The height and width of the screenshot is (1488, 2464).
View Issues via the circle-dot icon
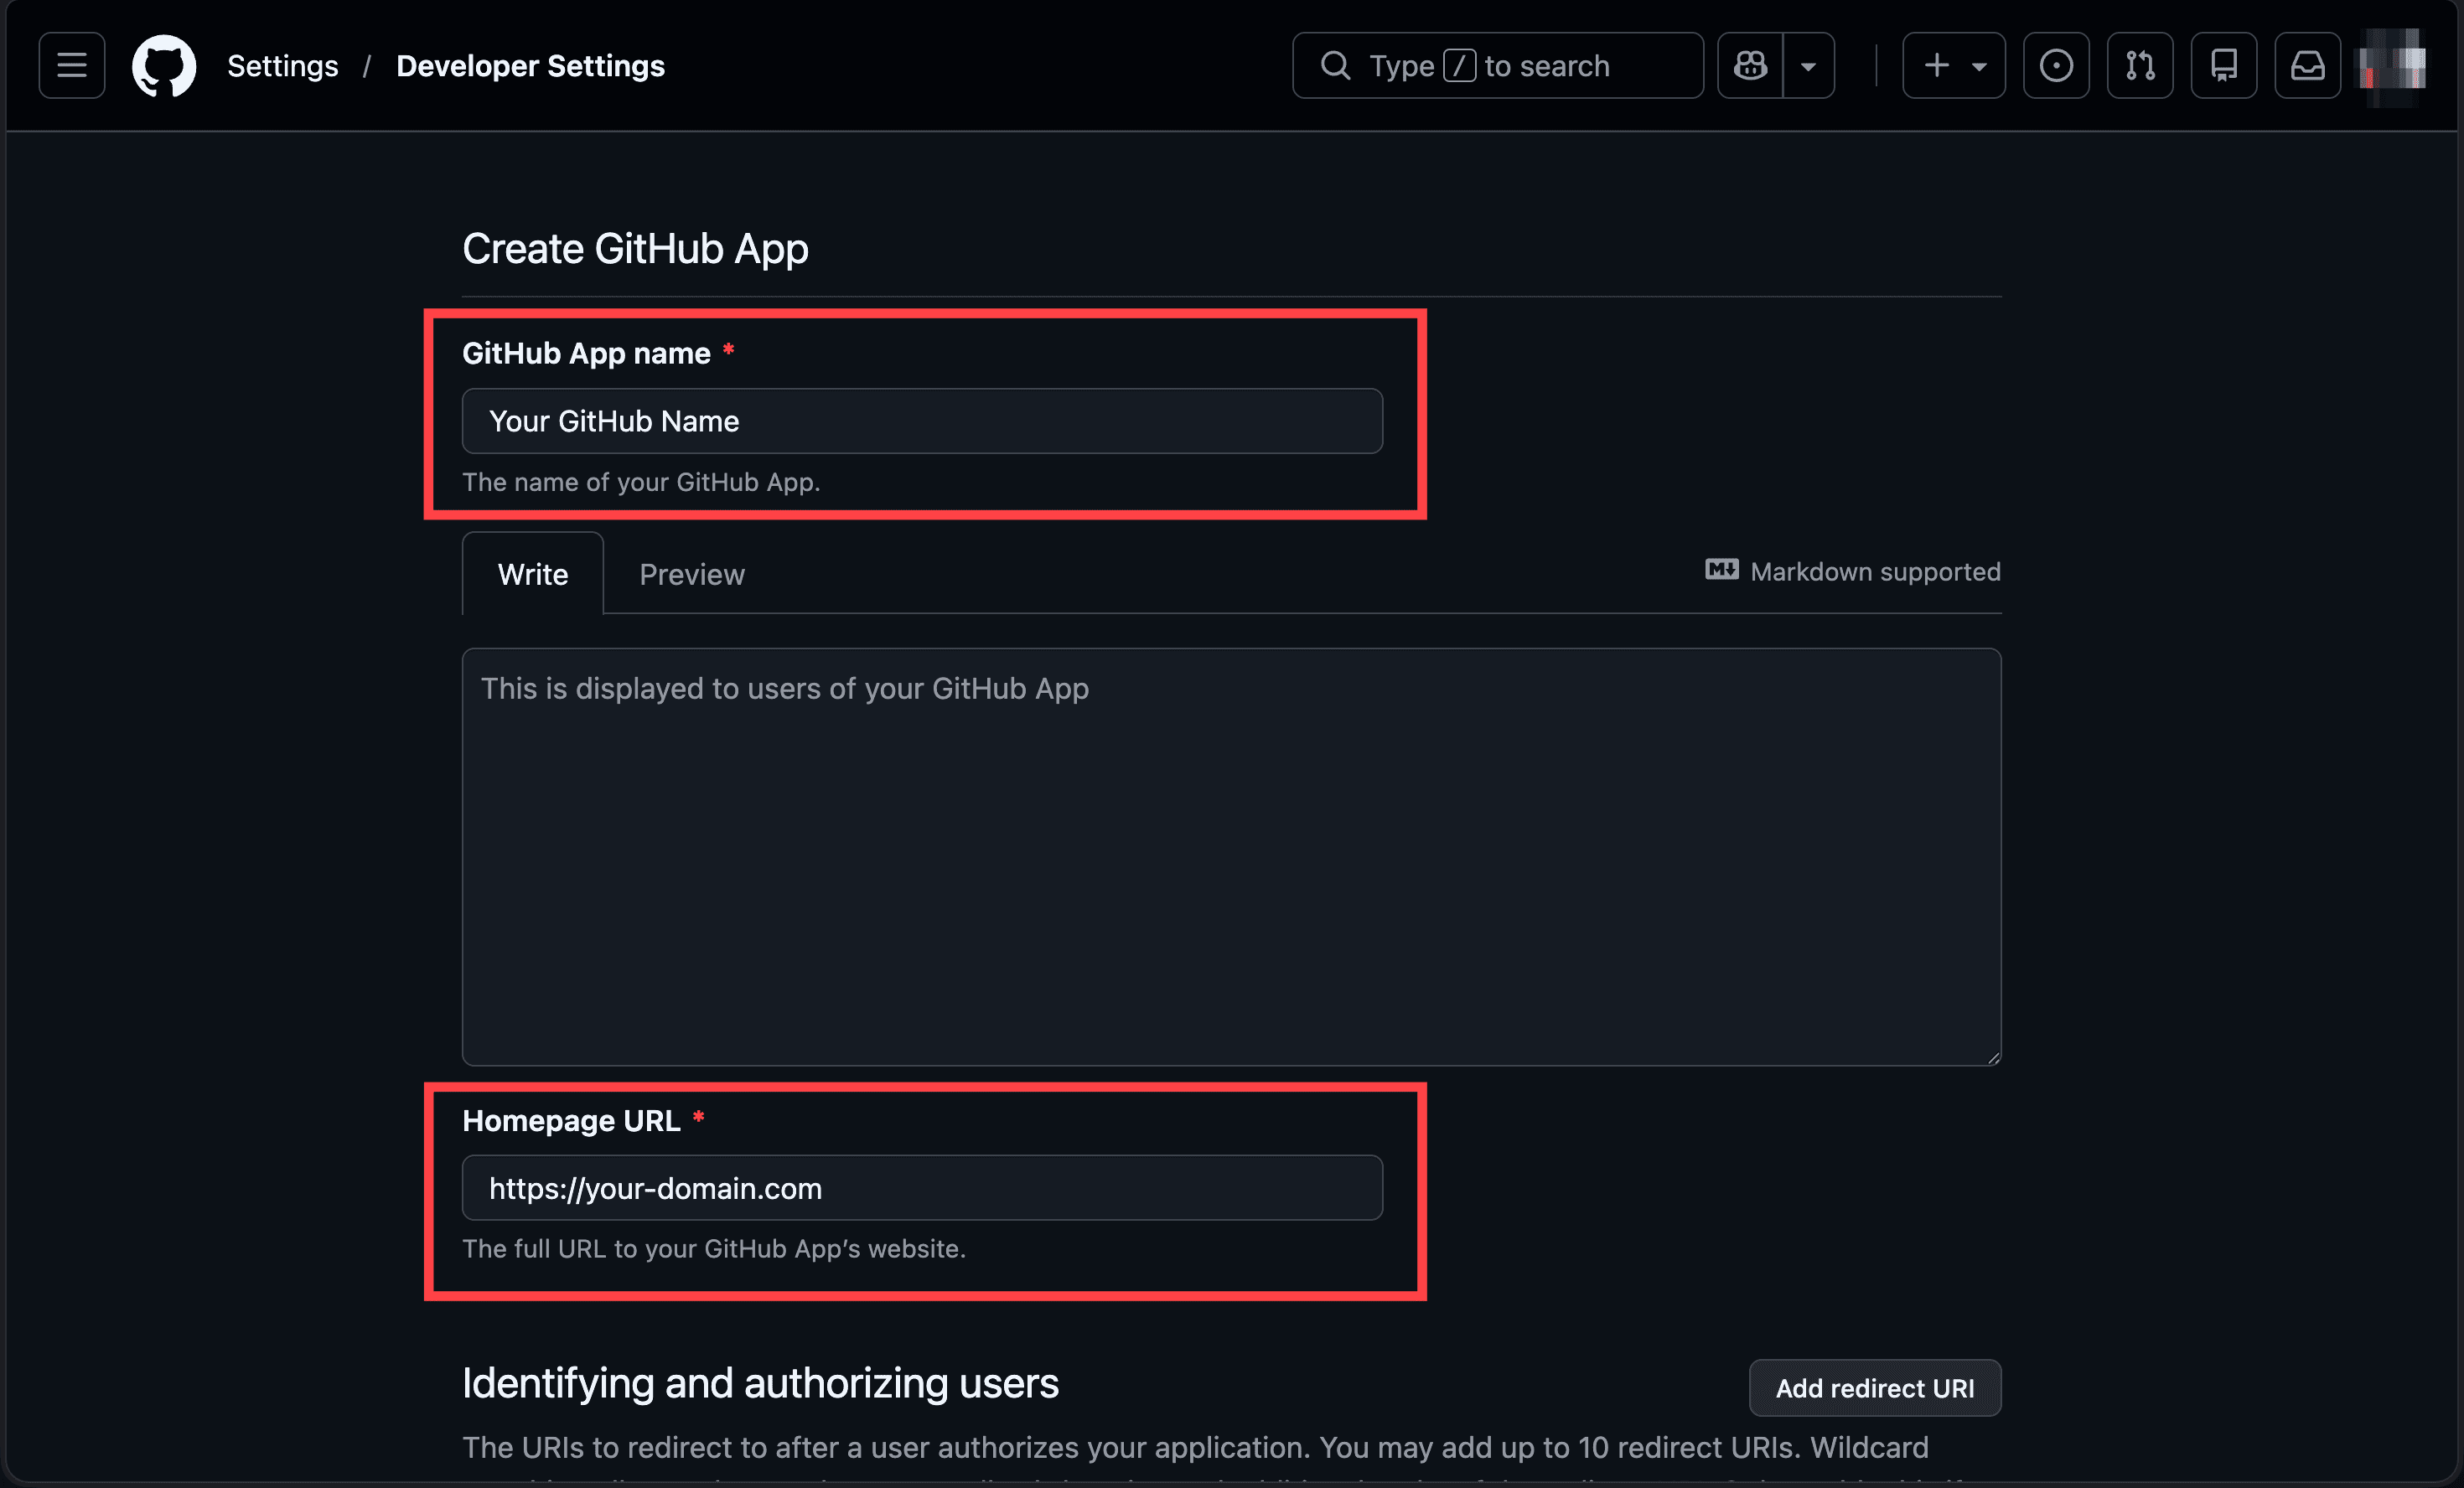point(2056,66)
